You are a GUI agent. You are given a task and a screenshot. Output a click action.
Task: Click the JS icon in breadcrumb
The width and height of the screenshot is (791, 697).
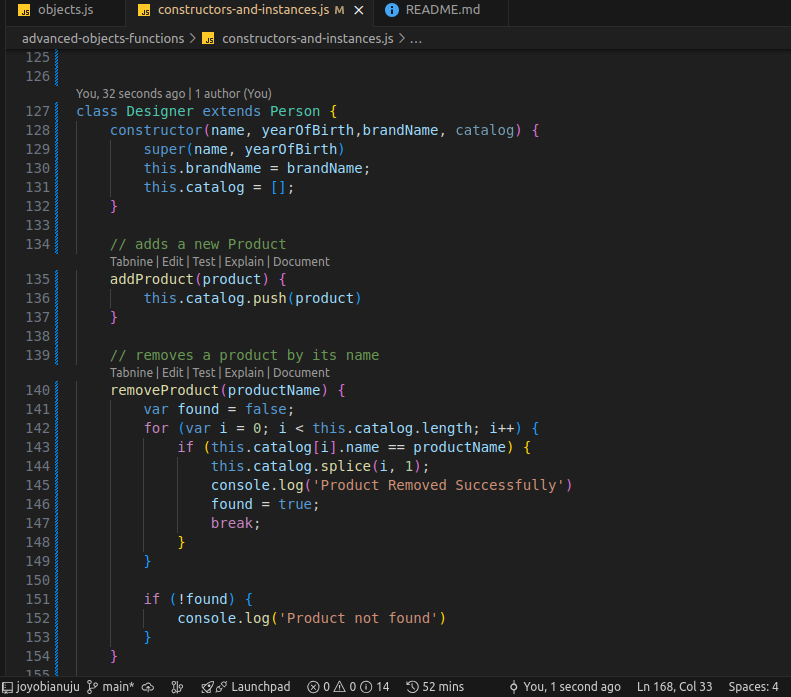coord(208,39)
